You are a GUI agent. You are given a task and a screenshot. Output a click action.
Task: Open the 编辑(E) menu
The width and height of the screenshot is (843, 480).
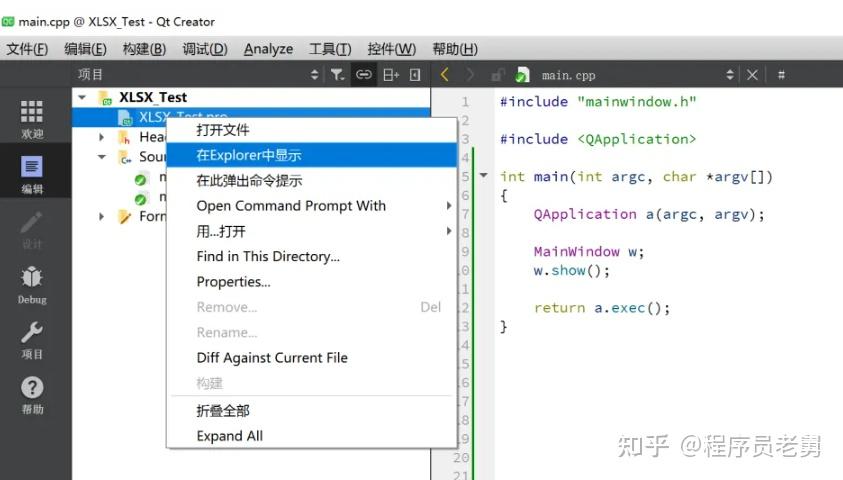pyautogui.click(x=85, y=49)
